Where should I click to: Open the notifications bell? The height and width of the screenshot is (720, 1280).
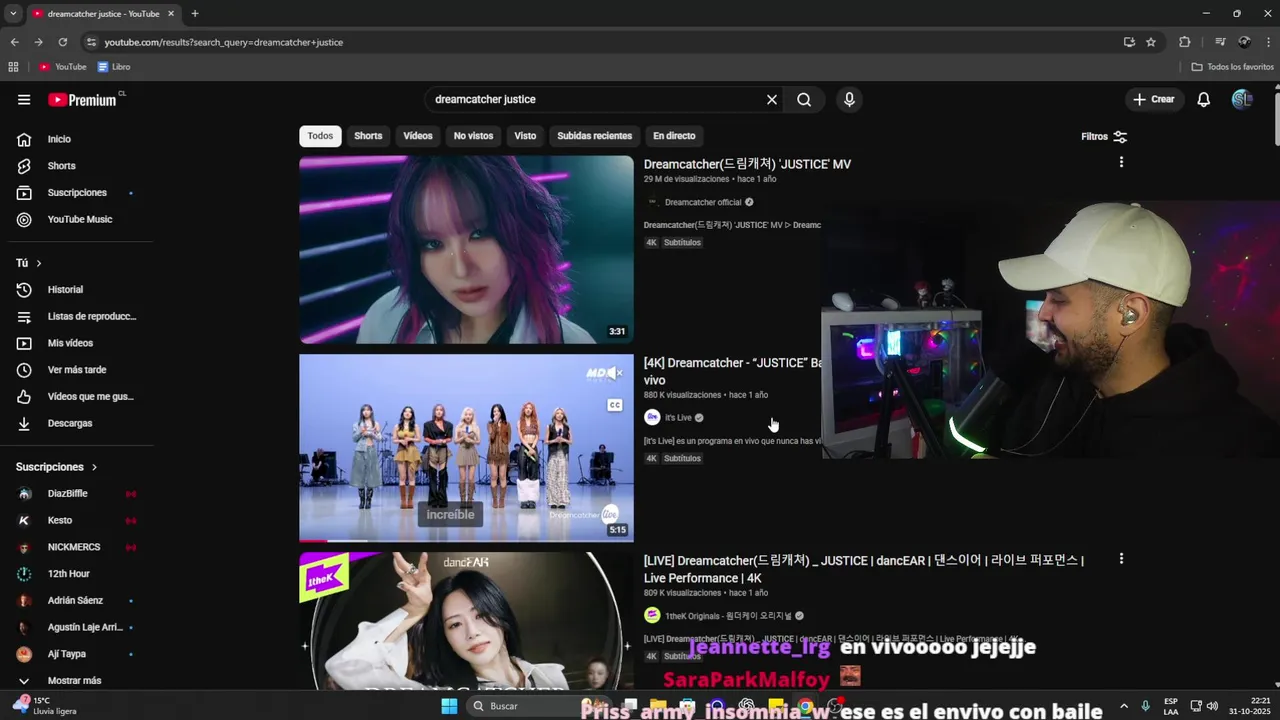tap(1204, 99)
